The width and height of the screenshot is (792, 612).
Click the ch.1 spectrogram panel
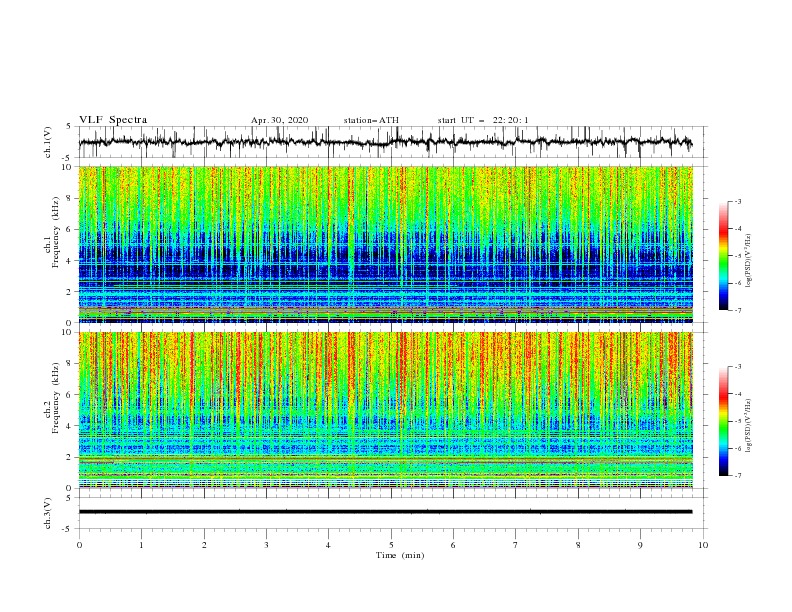coord(386,244)
